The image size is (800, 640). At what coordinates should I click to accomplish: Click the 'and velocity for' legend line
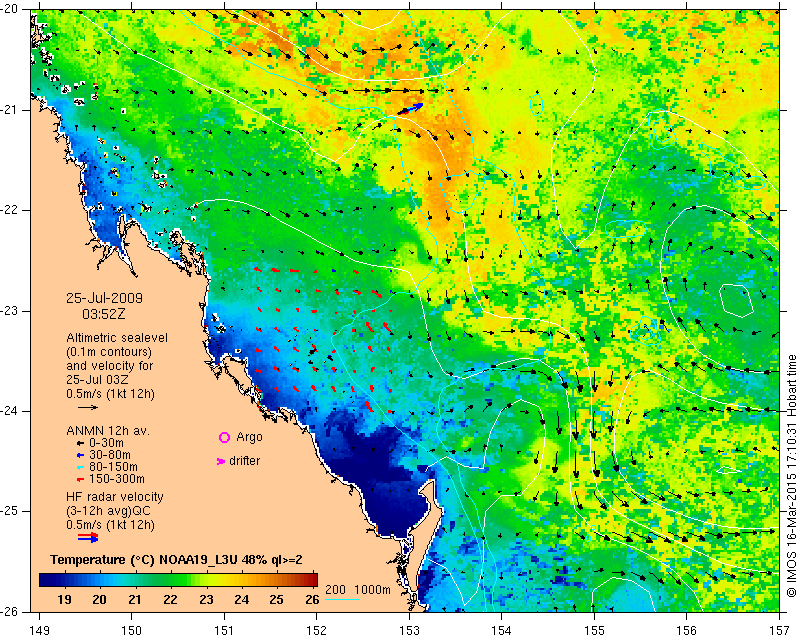110,366
